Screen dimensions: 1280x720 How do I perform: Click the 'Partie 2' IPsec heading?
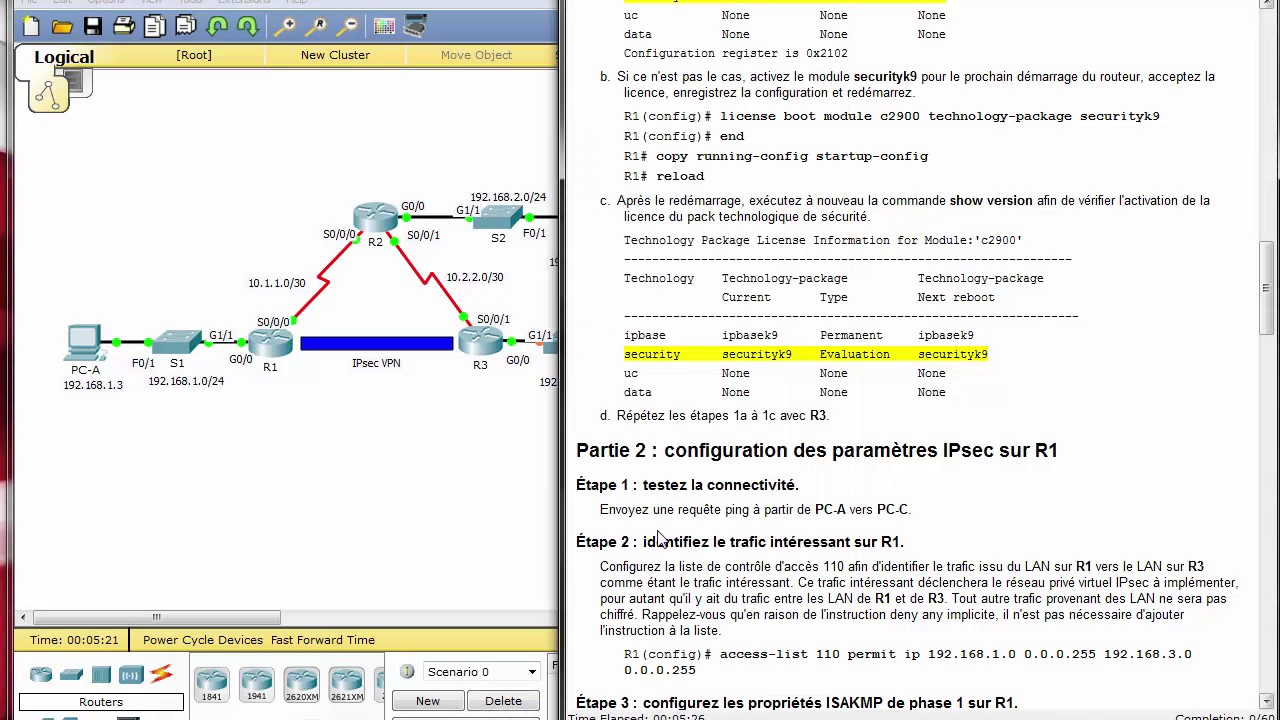[817, 451]
